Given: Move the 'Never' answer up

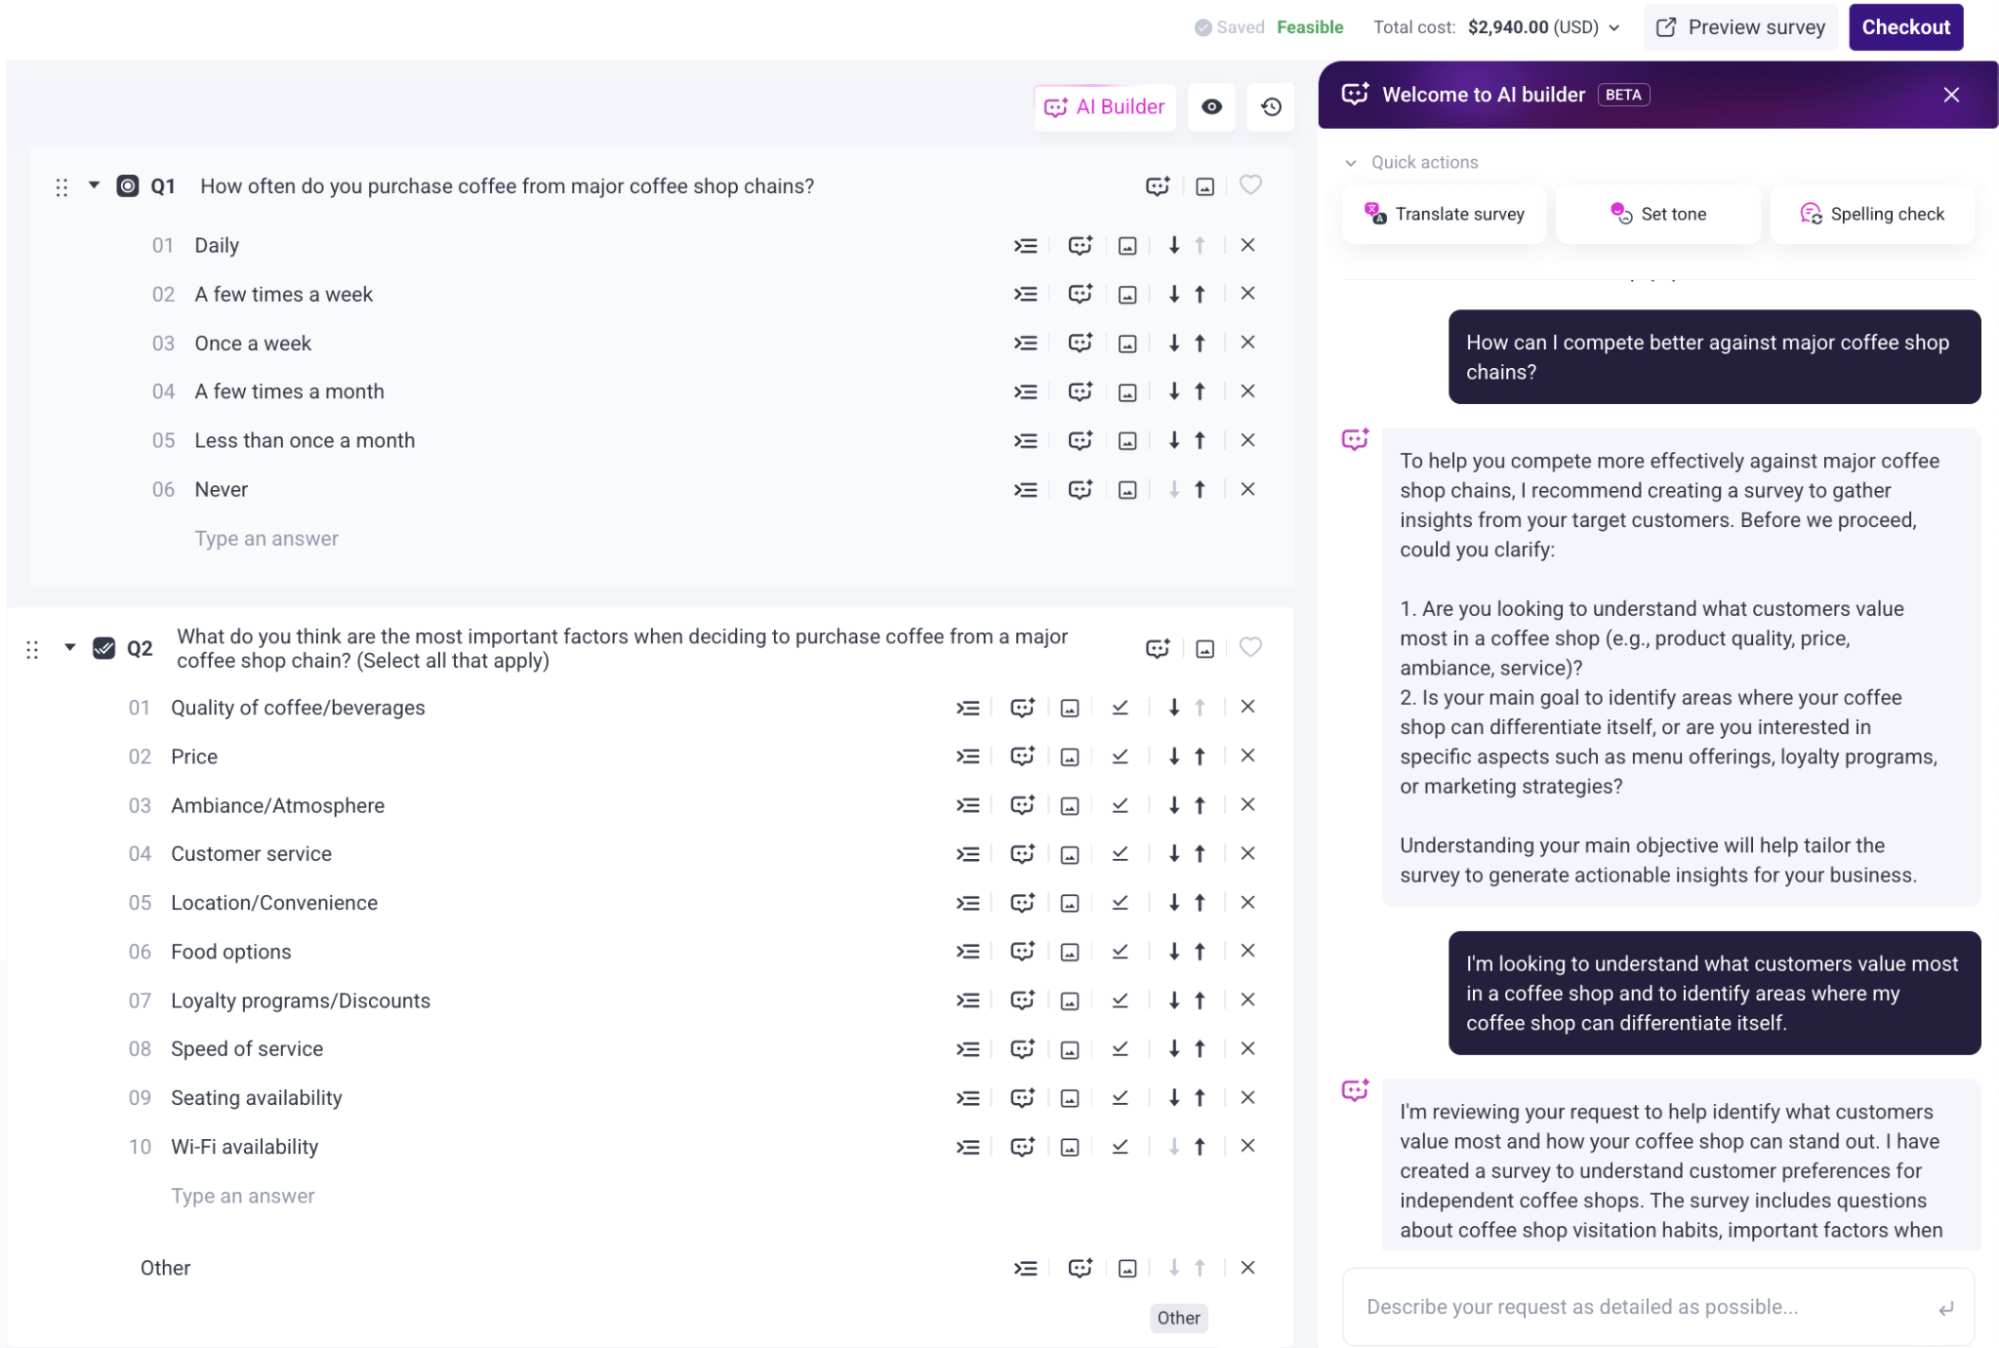Looking at the screenshot, I should (1199, 489).
